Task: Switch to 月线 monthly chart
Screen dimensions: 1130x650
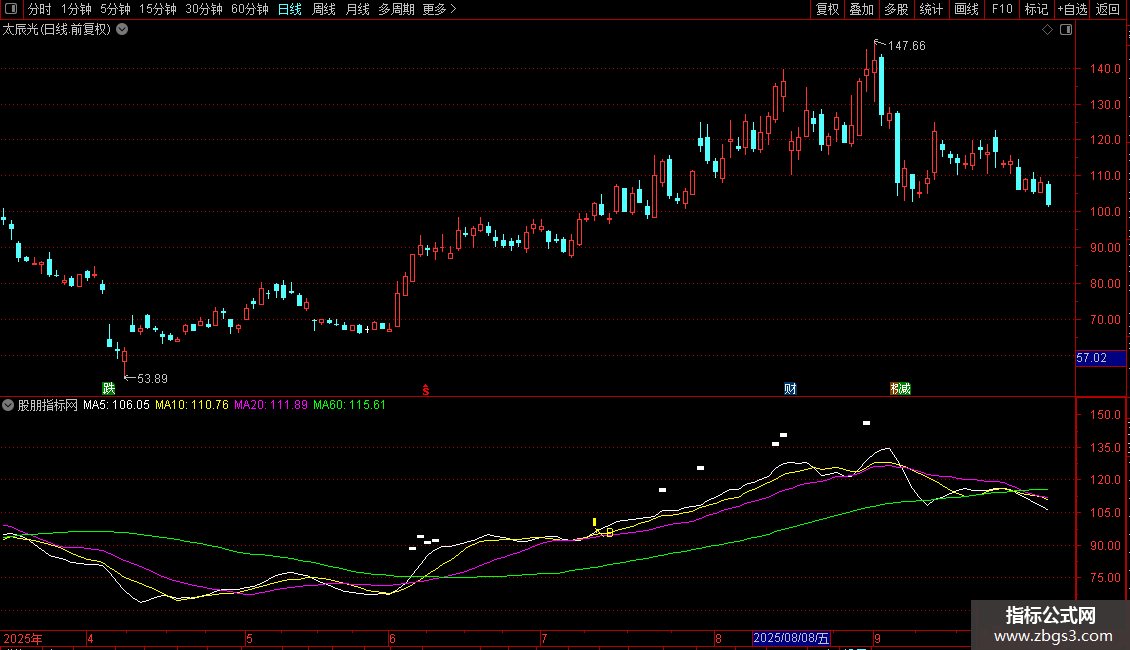Action: 357,9
